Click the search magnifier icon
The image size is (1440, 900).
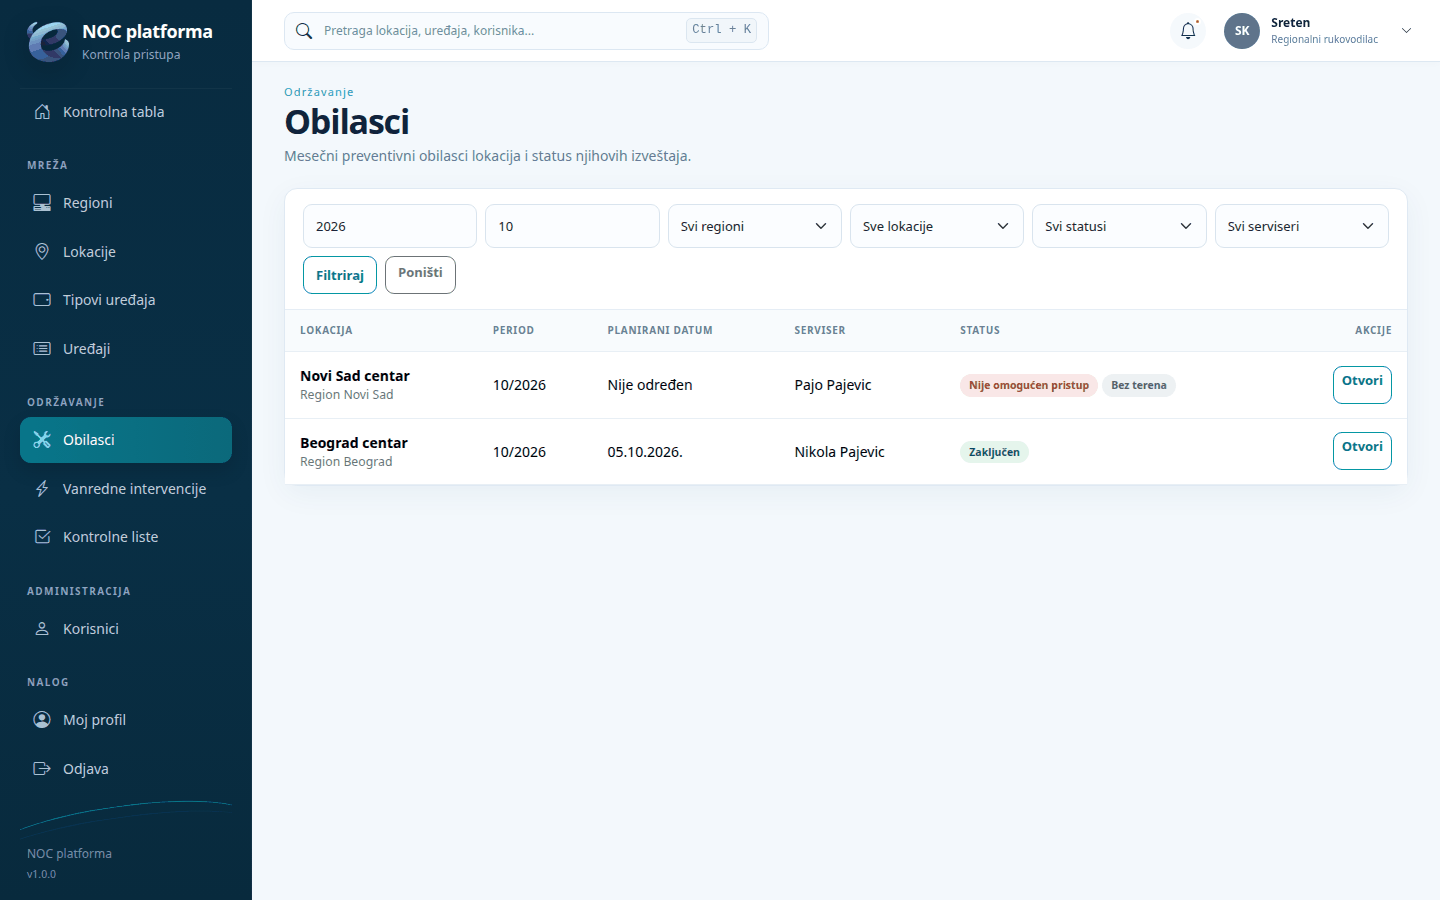304,31
